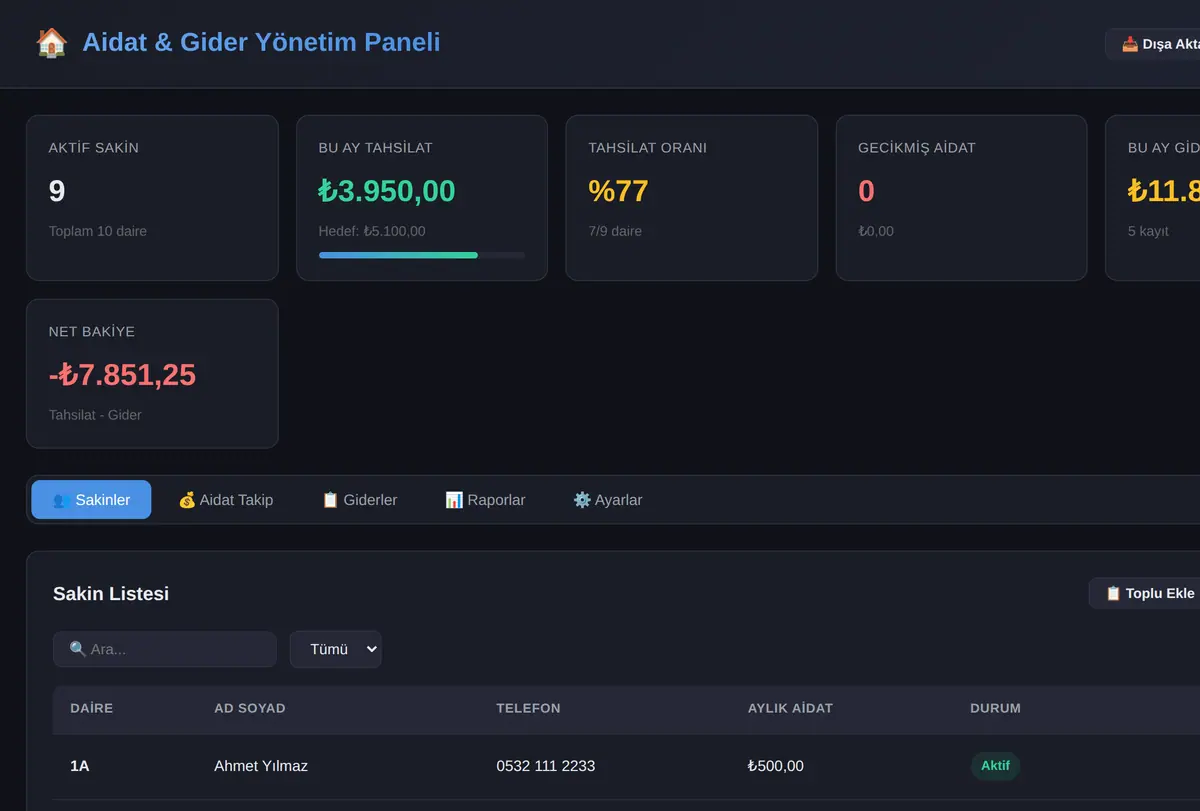Click the 5 kayıt text
This screenshot has height=811, width=1200.
[x=1148, y=231]
